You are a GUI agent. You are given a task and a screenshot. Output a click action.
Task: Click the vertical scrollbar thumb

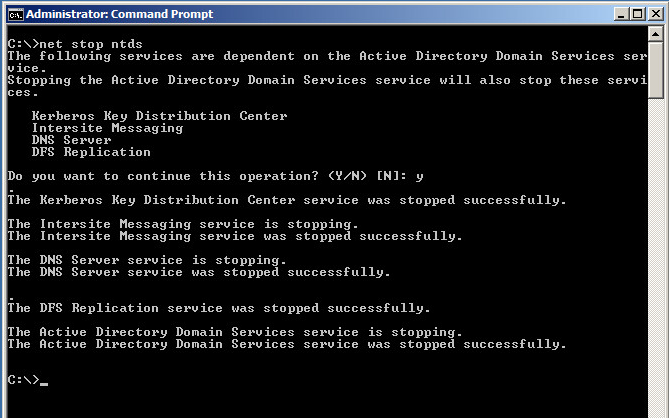tap(655, 70)
